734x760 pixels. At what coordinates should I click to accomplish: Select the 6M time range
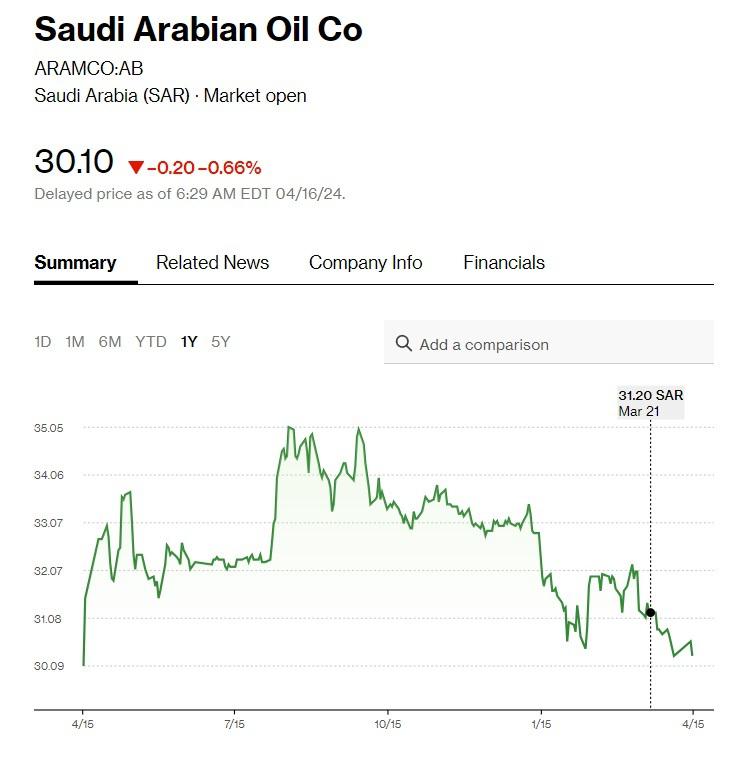pos(110,342)
